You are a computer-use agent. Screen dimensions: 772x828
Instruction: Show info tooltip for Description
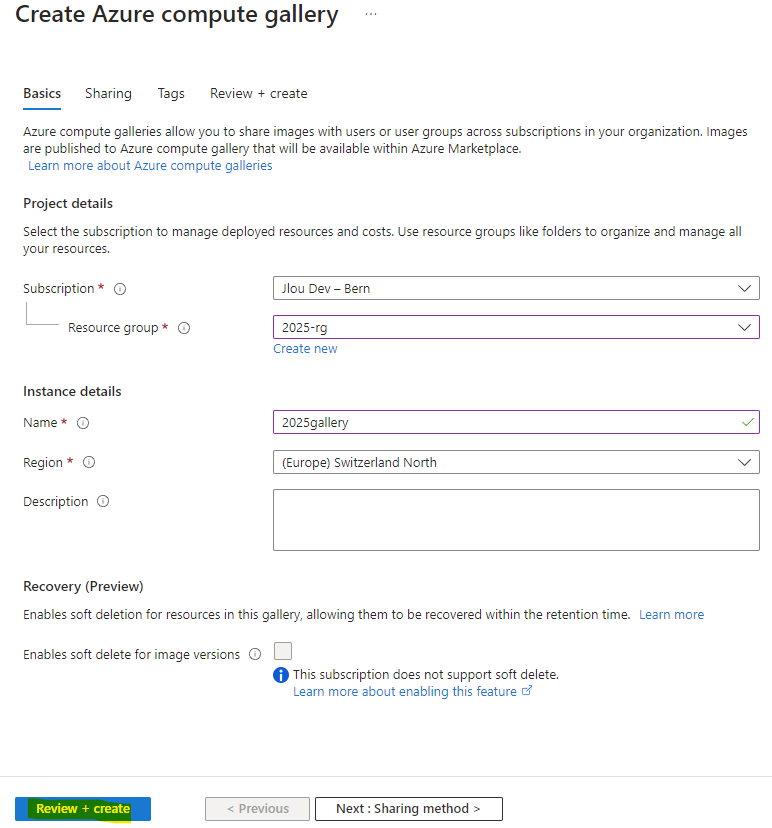click(103, 501)
